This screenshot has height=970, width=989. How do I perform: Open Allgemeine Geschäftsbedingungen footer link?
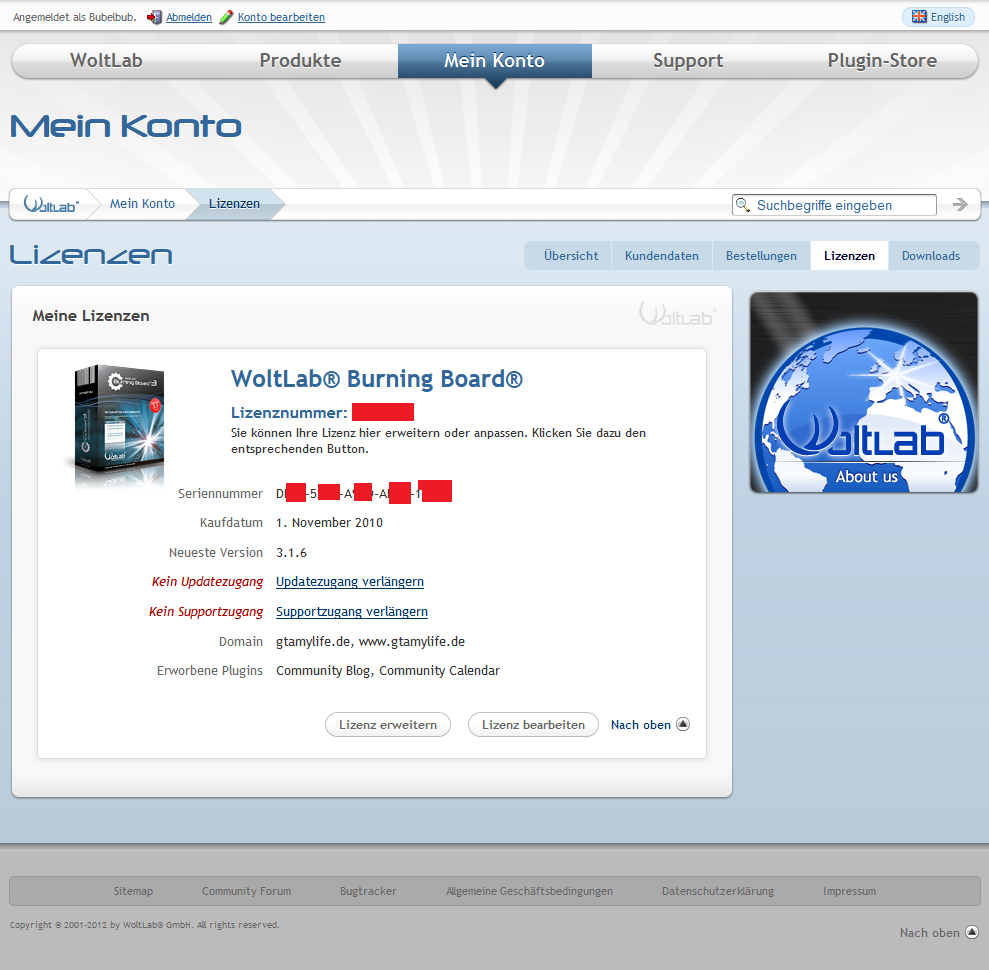click(x=529, y=891)
